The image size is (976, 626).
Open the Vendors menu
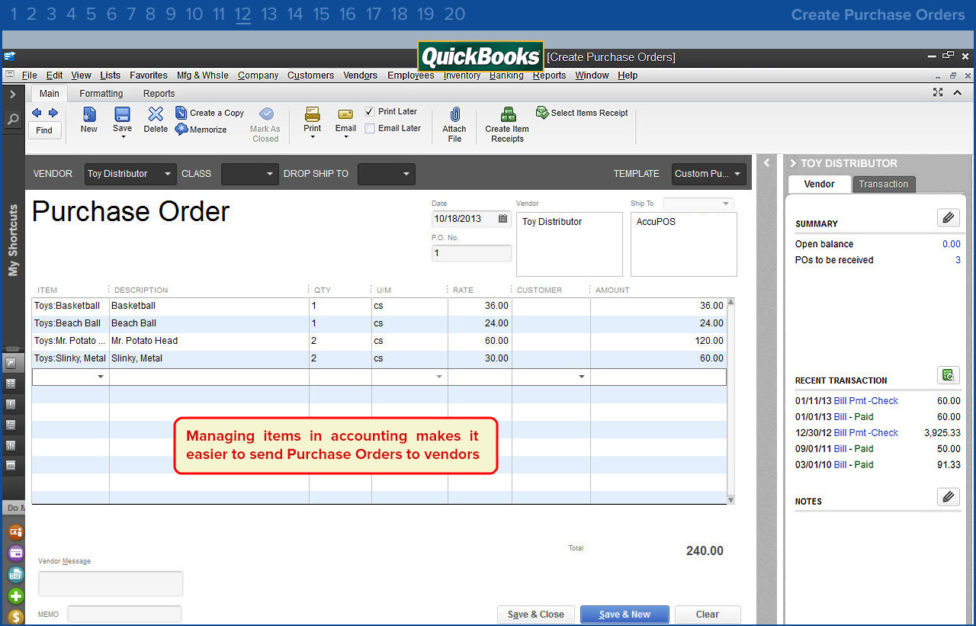pyautogui.click(x=360, y=75)
